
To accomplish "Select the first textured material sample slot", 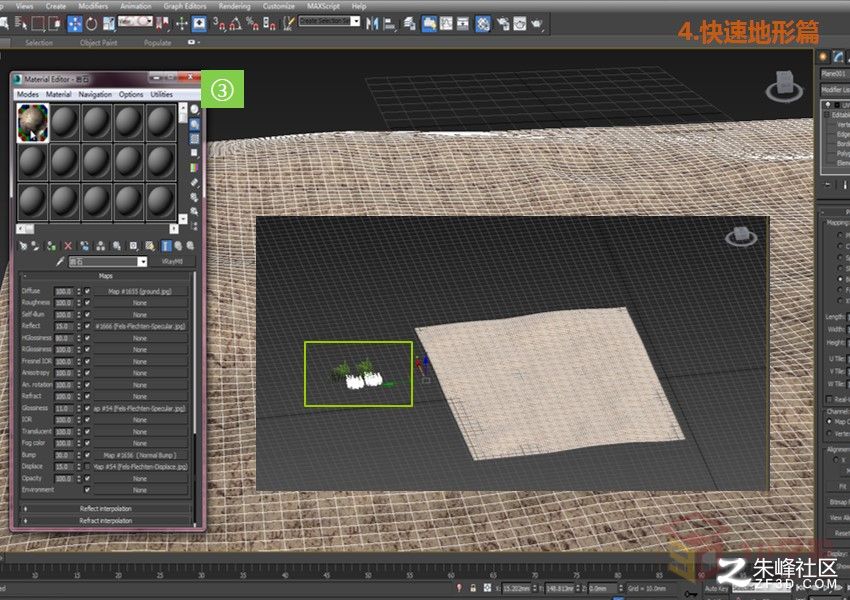I will [33, 123].
